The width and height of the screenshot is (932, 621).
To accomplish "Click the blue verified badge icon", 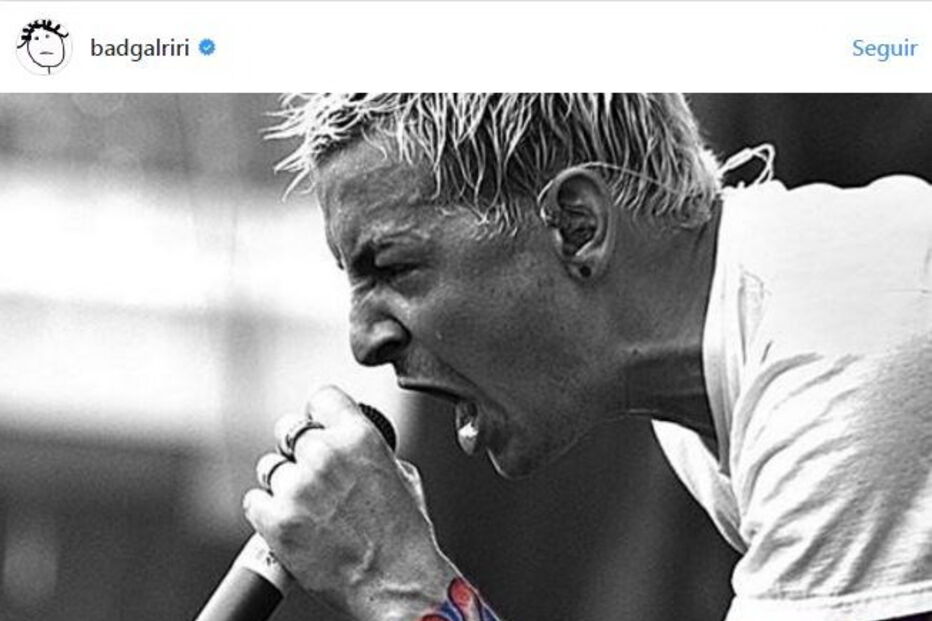I will 206,48.
